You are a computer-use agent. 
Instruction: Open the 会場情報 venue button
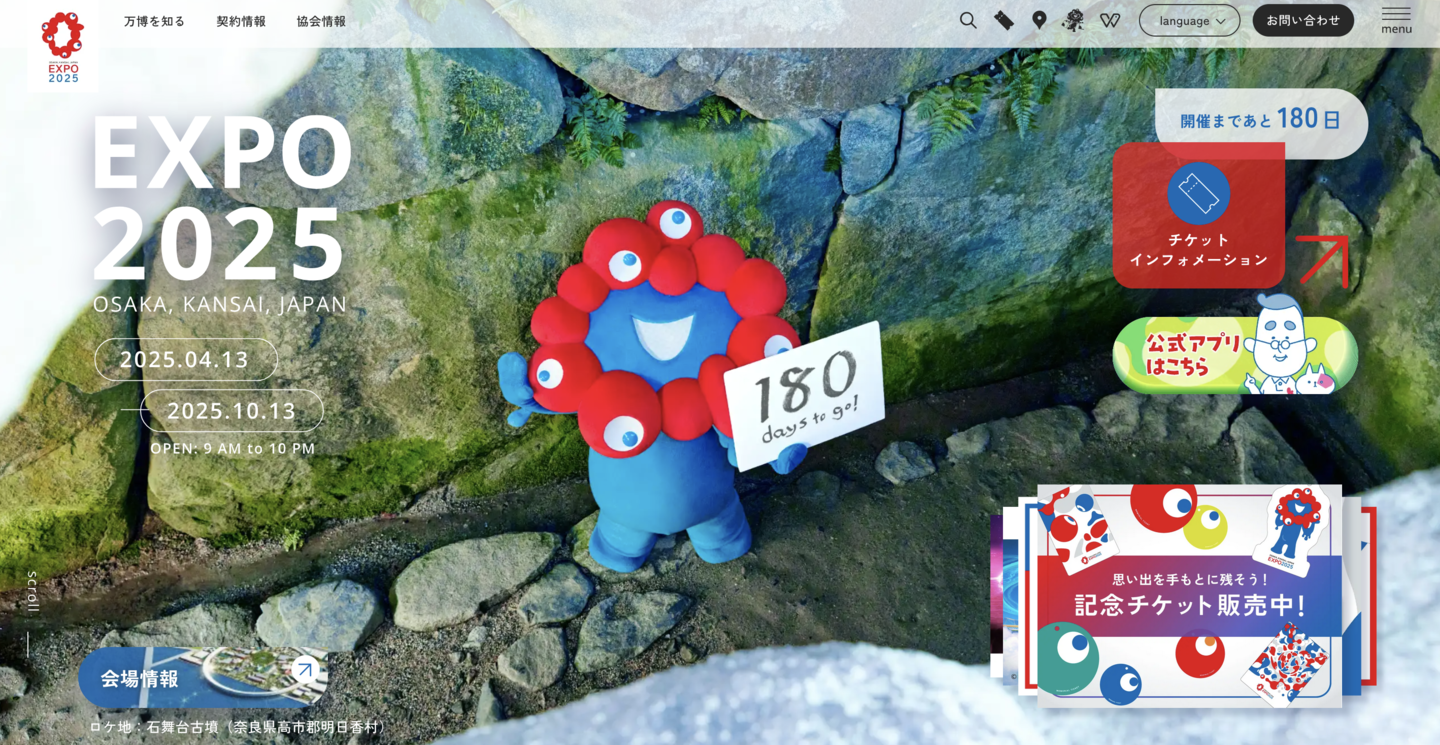point(202,677)
